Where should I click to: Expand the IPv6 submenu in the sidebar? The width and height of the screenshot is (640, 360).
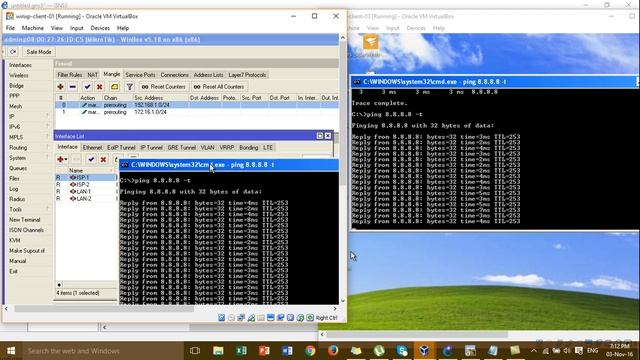(29, 127)
